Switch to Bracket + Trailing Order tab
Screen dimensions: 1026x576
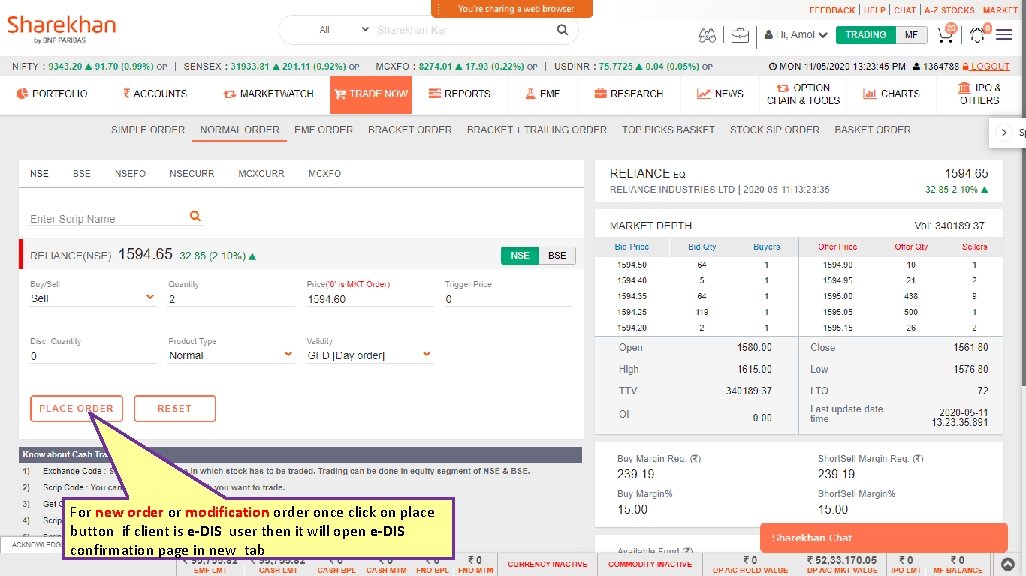click(x=537, y=130)
